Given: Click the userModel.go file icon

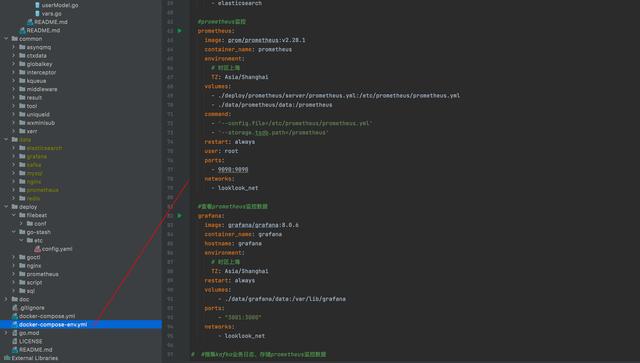Looking at the screenshot, I should [38, 5].
